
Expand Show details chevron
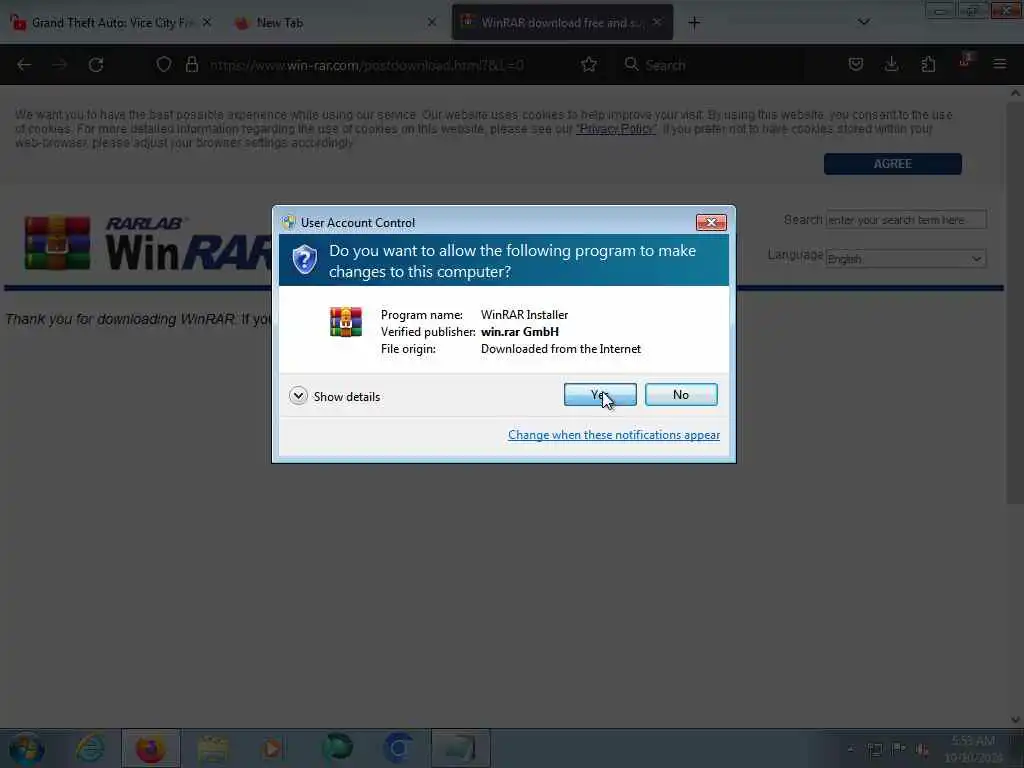coord(298,396)
